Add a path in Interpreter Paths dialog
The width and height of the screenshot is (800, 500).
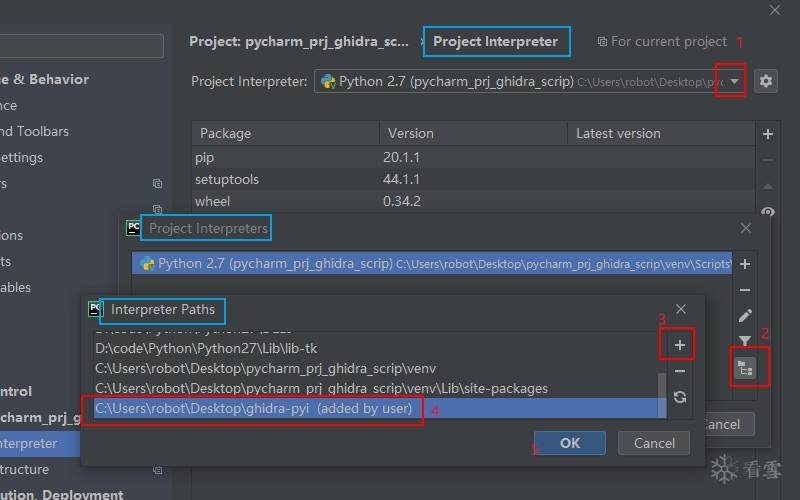680,345
